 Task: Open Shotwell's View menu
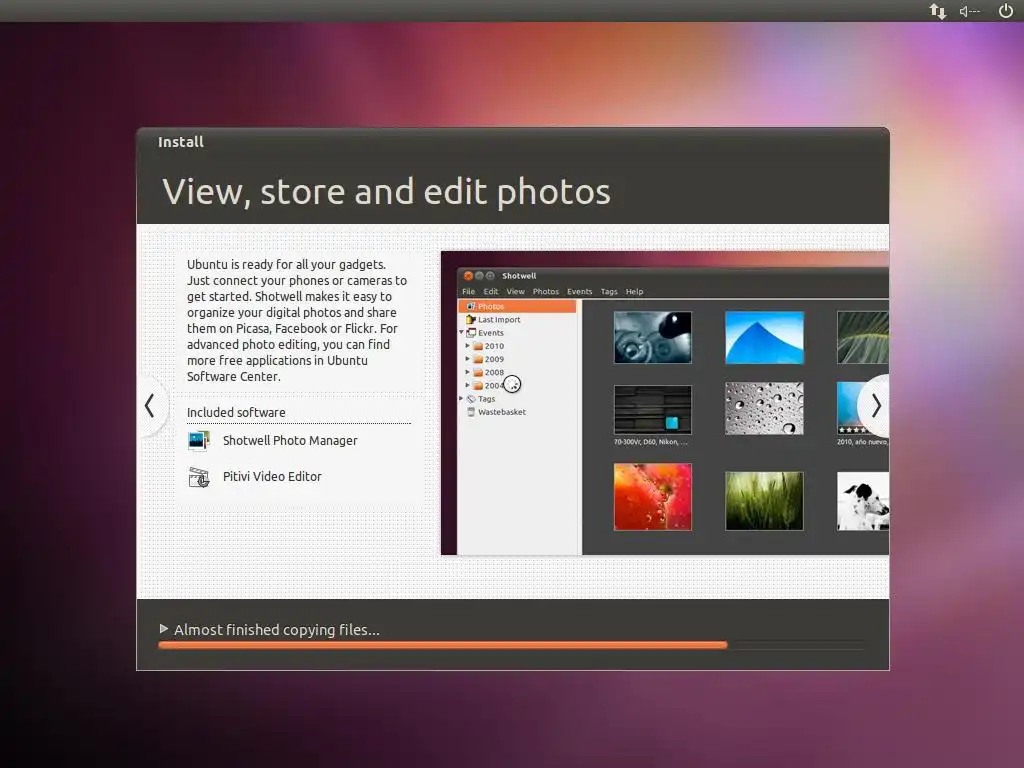coord(515,292)
